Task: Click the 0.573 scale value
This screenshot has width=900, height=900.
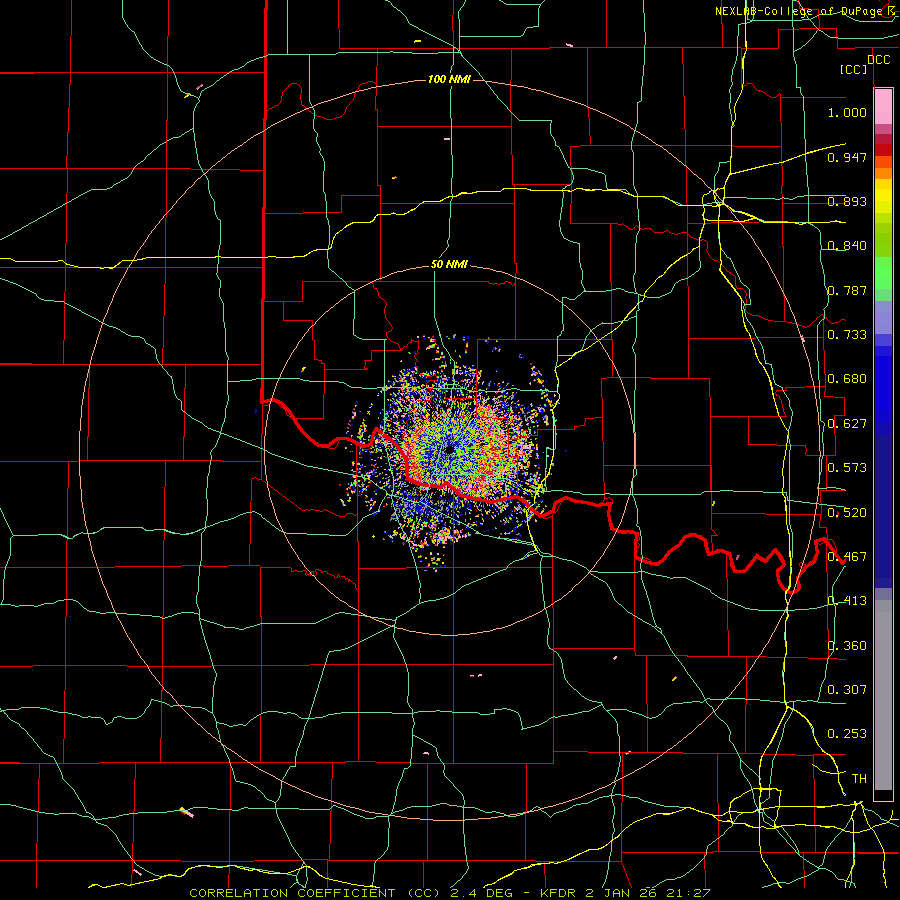Action: [x=847, y=468]
